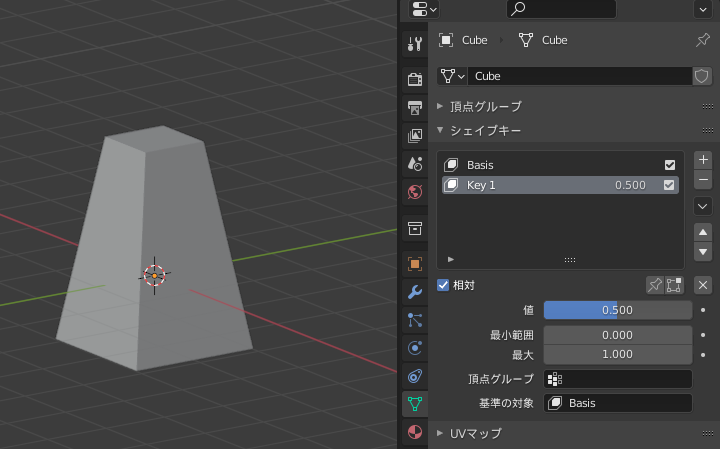The image size is (720, 449).
Task: Clear shape keys with the X button
Action: coord(703,285)
